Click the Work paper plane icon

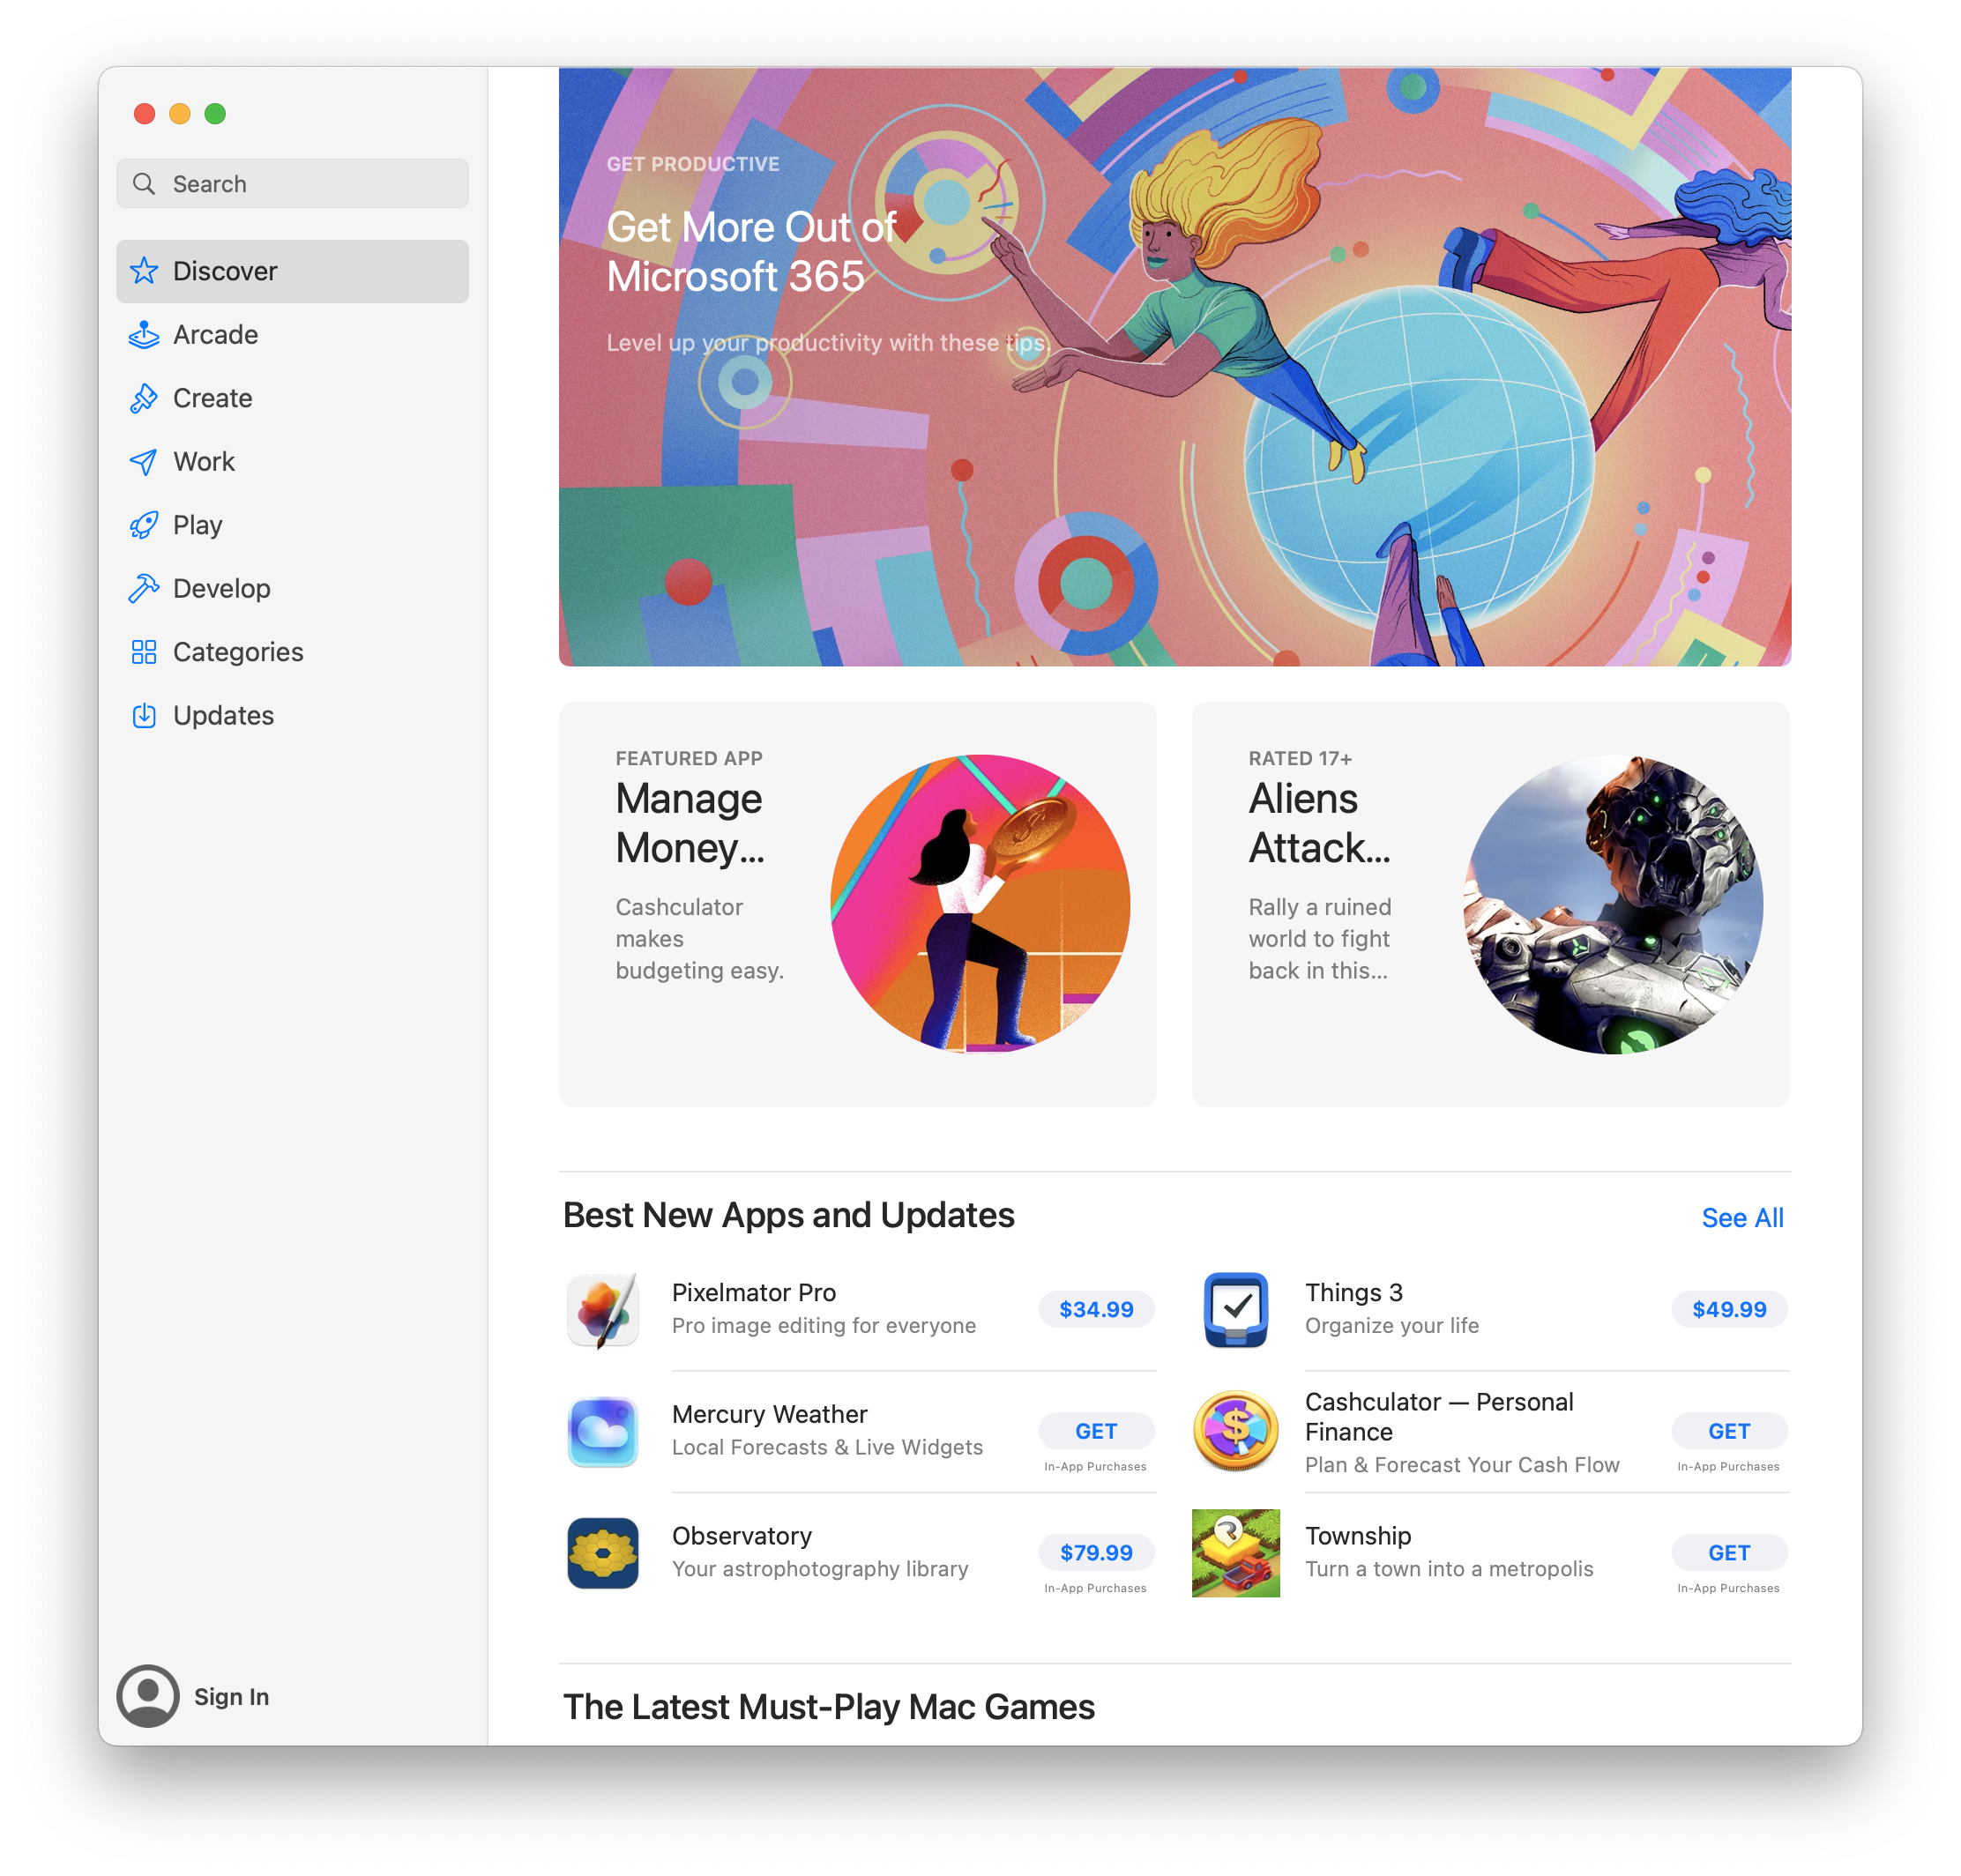pyautogui.click(x=144, y=462)
